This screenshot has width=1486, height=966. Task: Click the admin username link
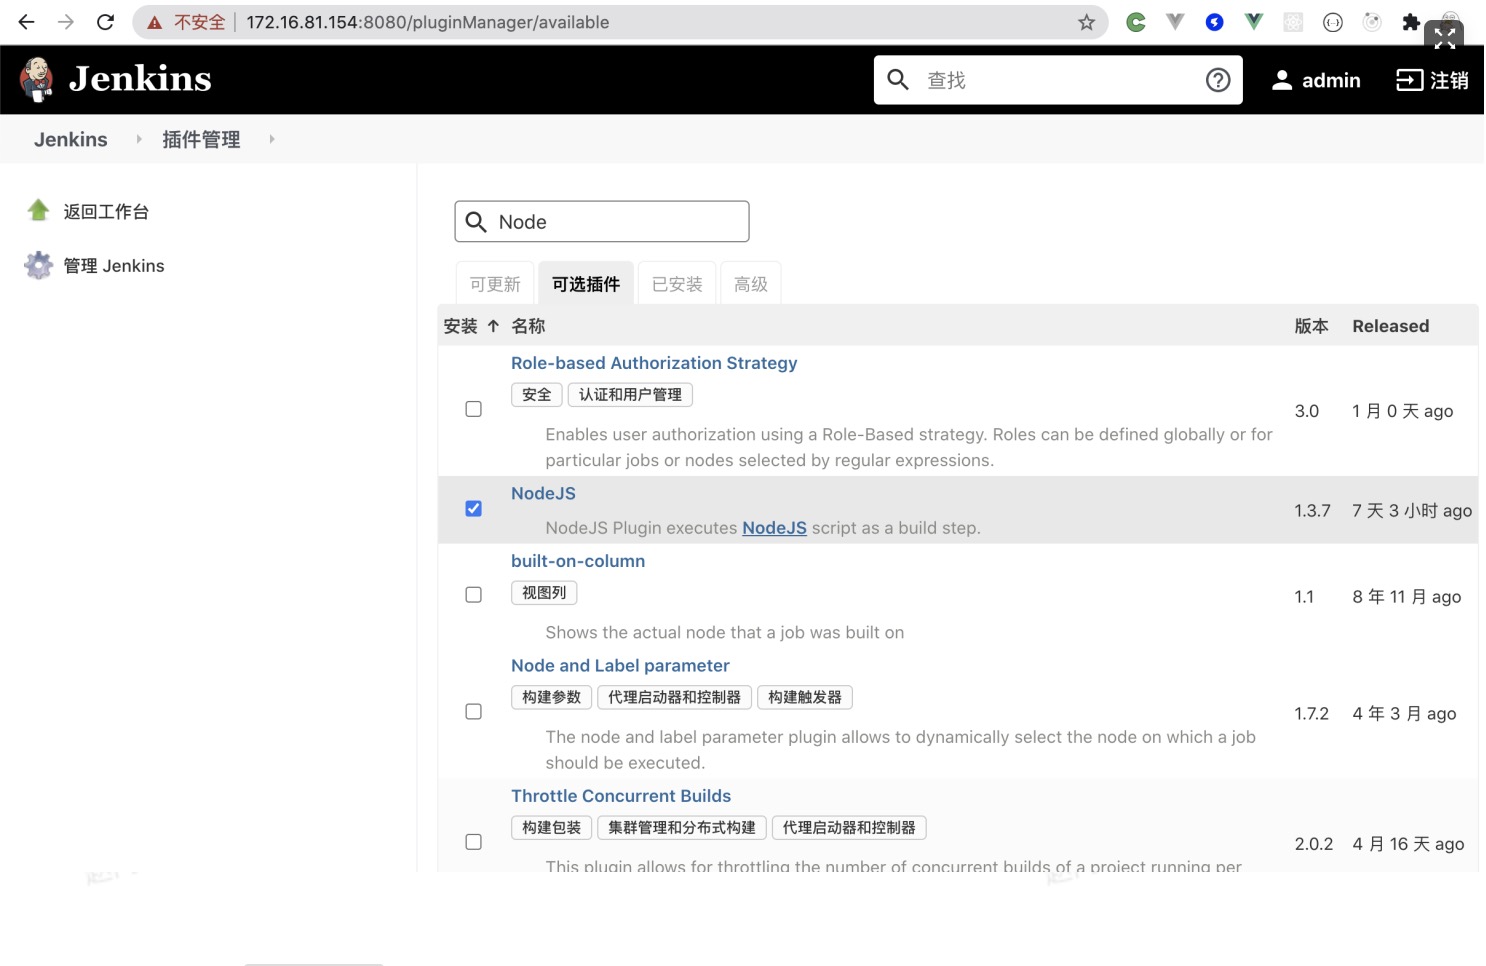(1331, 80)
